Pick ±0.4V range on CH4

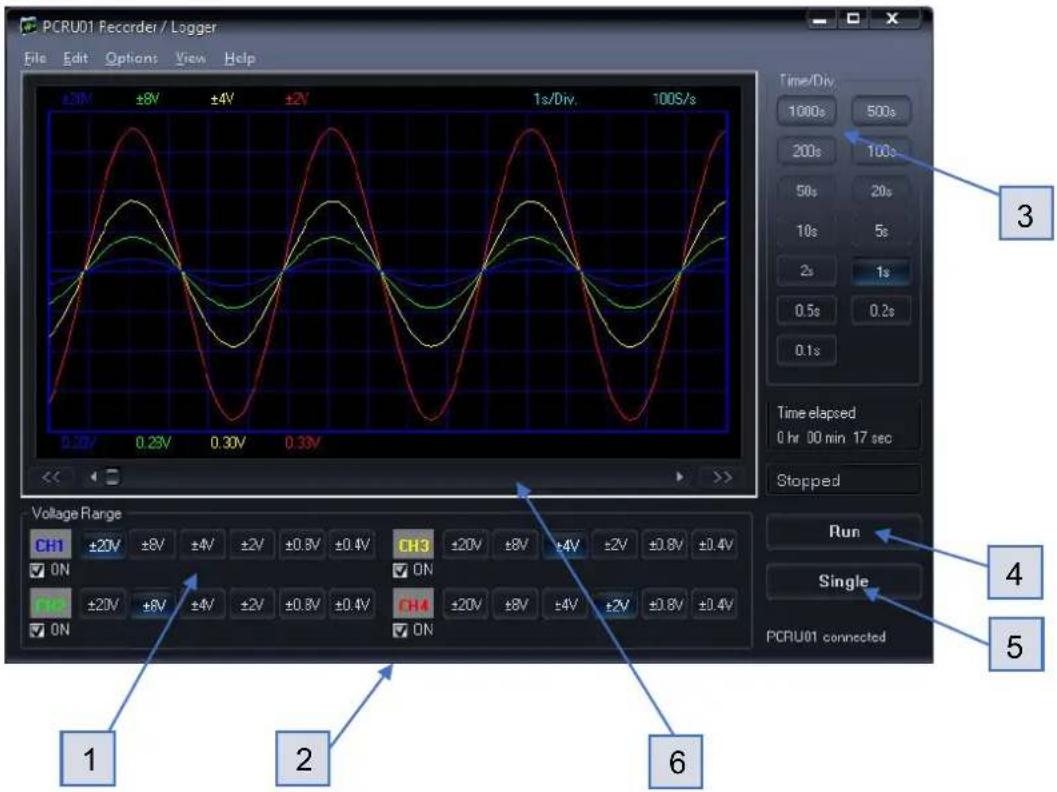pyautogui.click(x=715, y=605)
